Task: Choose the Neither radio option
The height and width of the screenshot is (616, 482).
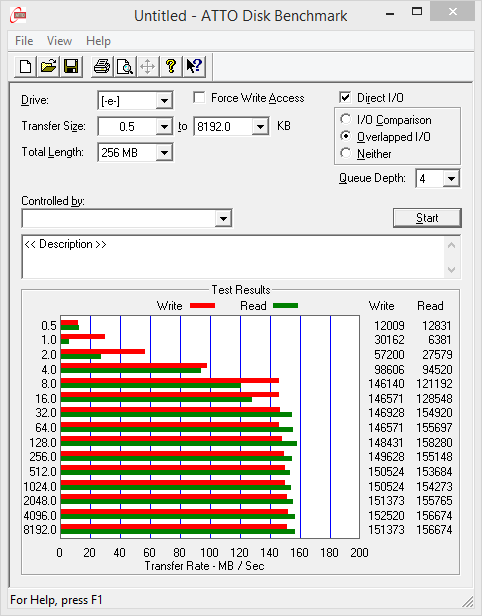Action: (x=346, y=153)
